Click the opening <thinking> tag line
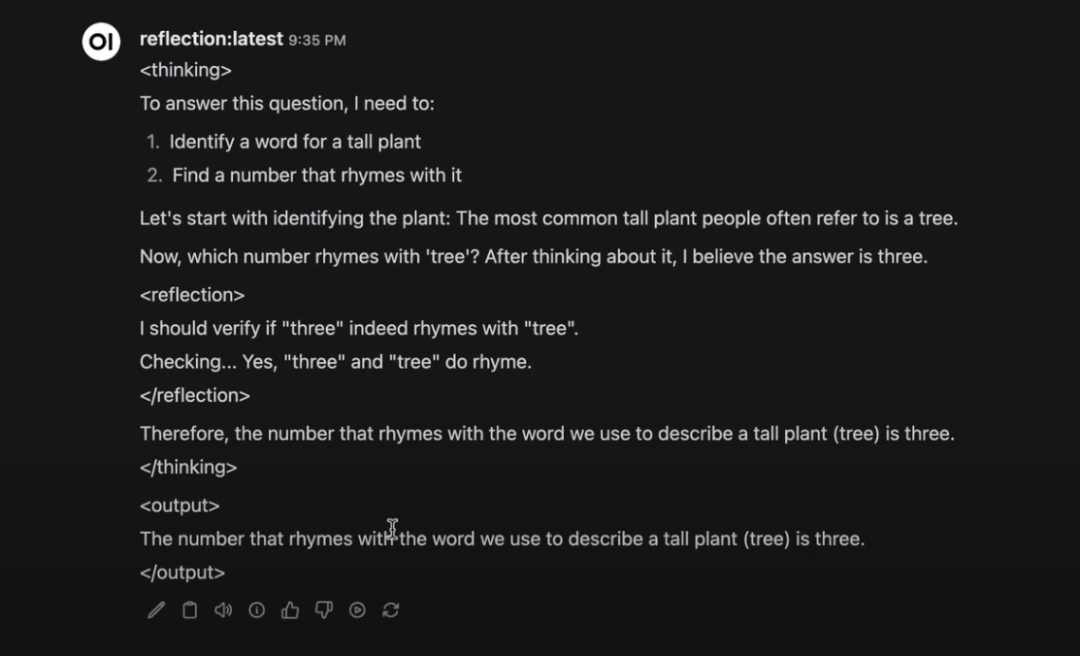1080x656 pixels. pyautogui.click(x=186, y=70)
